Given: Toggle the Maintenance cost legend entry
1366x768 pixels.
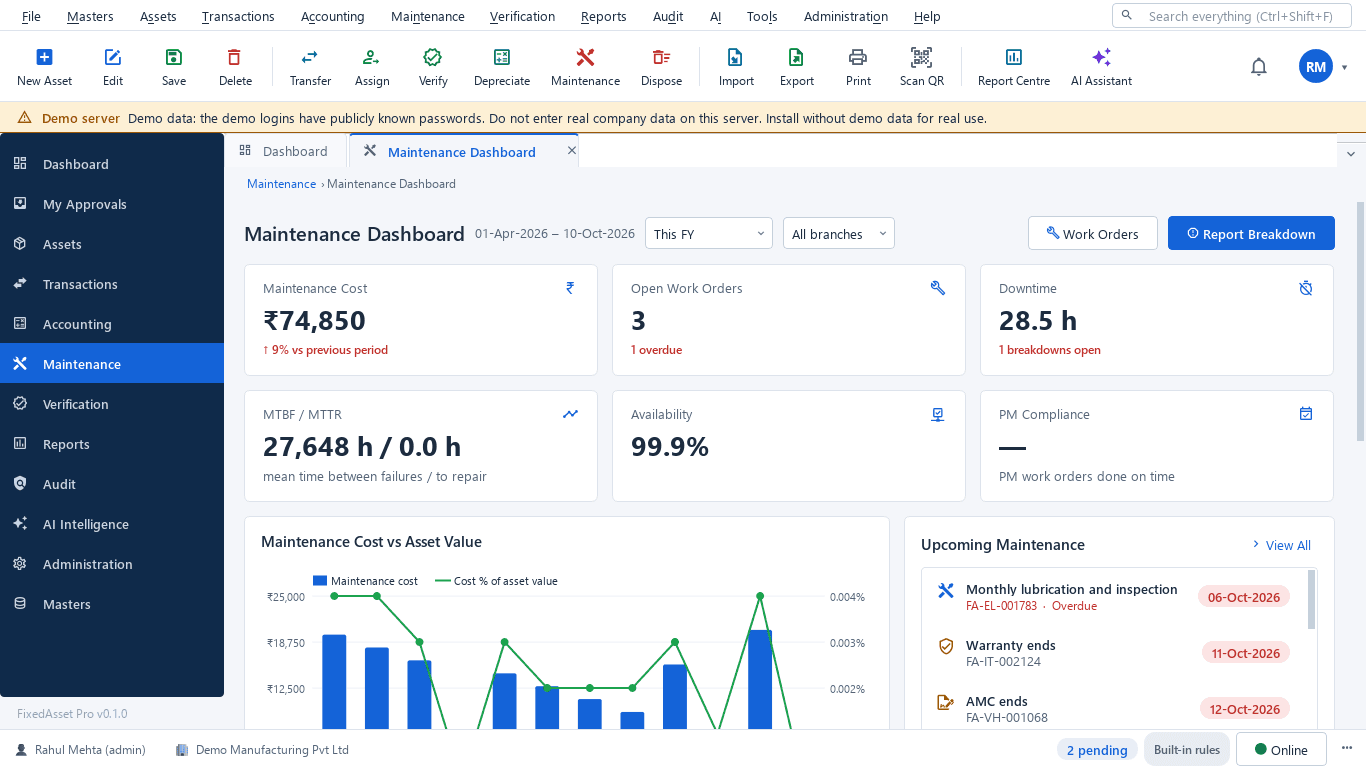Looking at the screenshot, I should [x=365, y=581].
